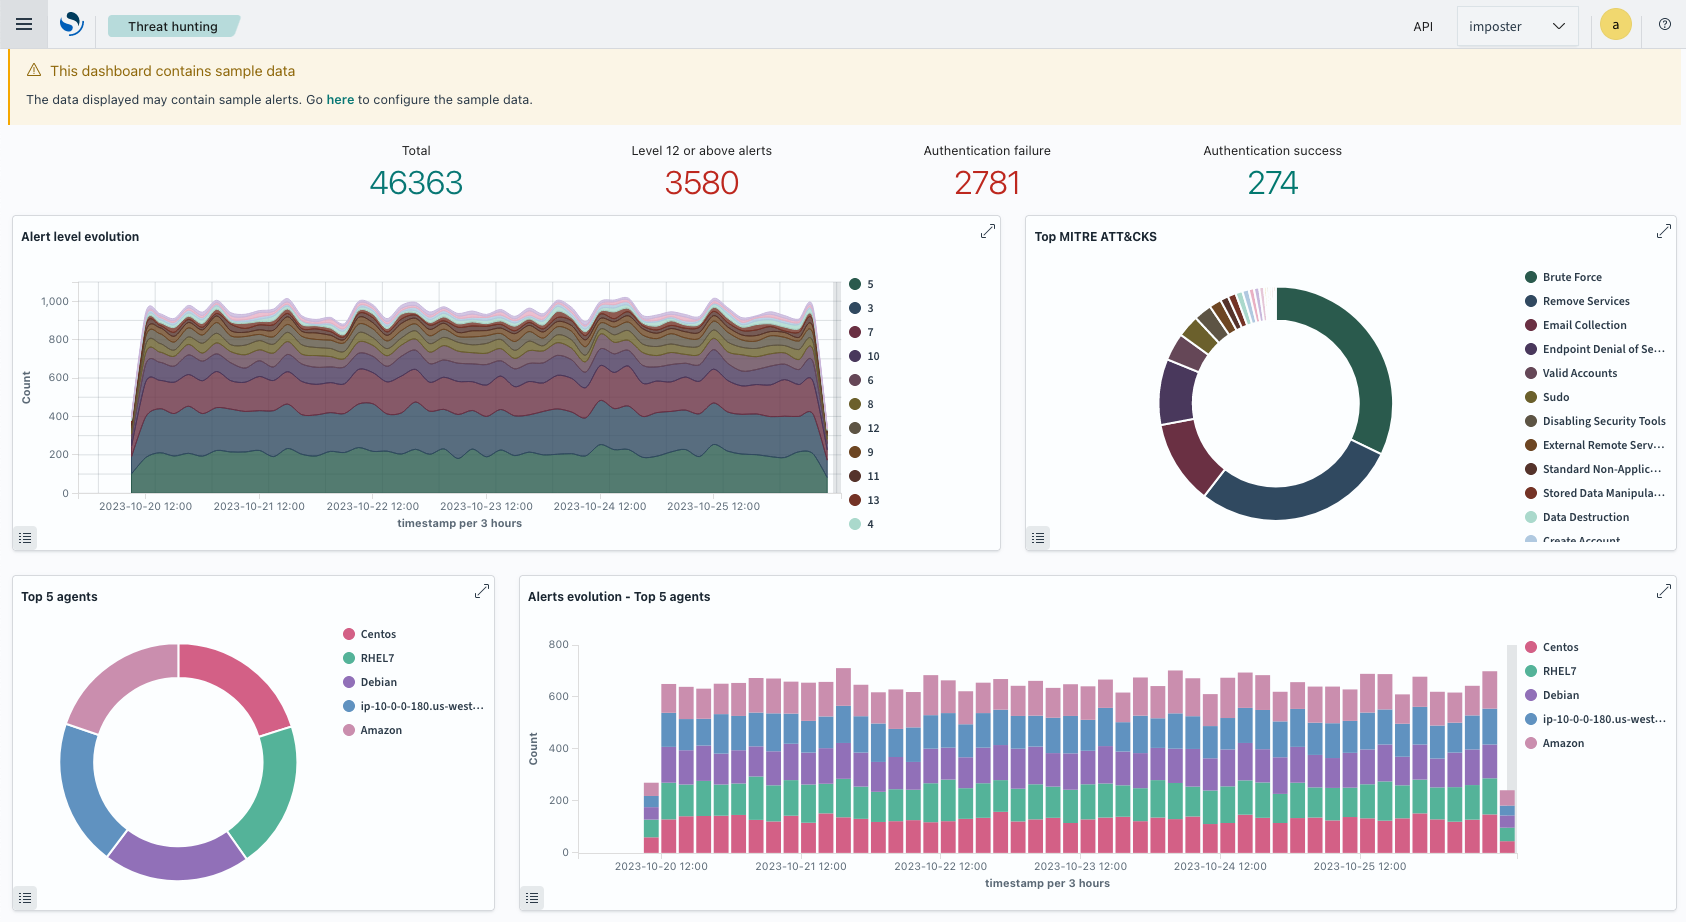Viewport: 1686px width, 922px height.
Task: Expand the Alert level evolution panel
Action: click(x=988, y=231)
